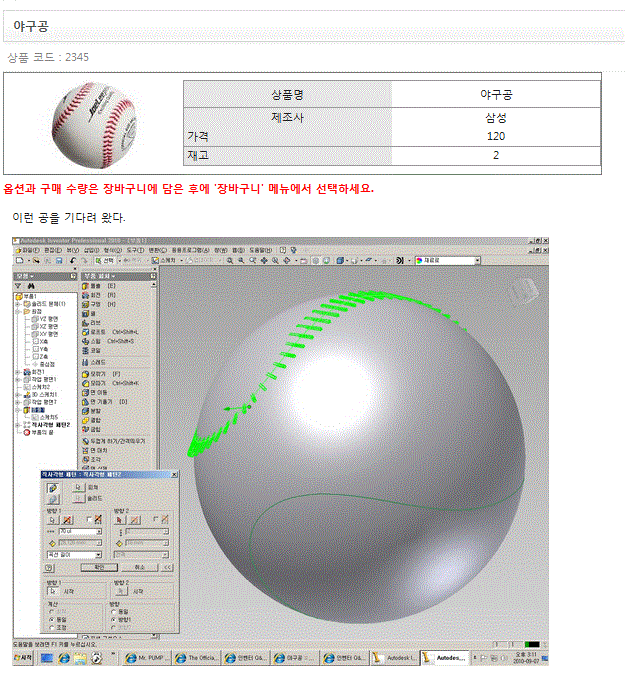Select the Coil (코일) feature tool
625x684 pixels.
coord(91,350)
